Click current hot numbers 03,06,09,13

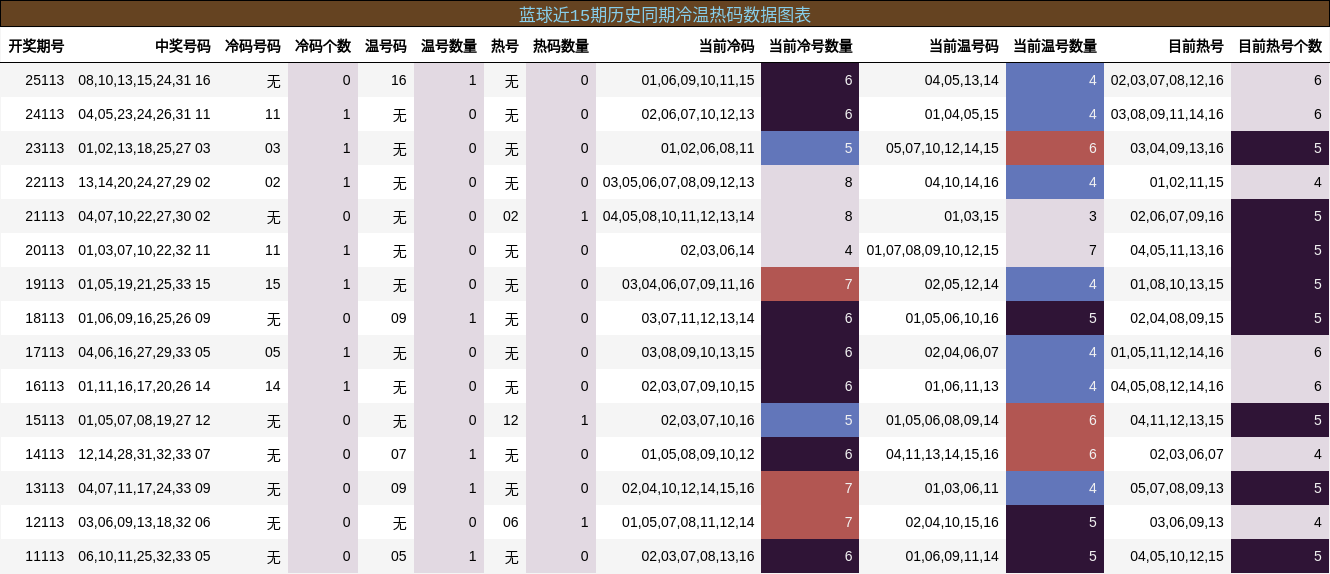[1186, 522]
